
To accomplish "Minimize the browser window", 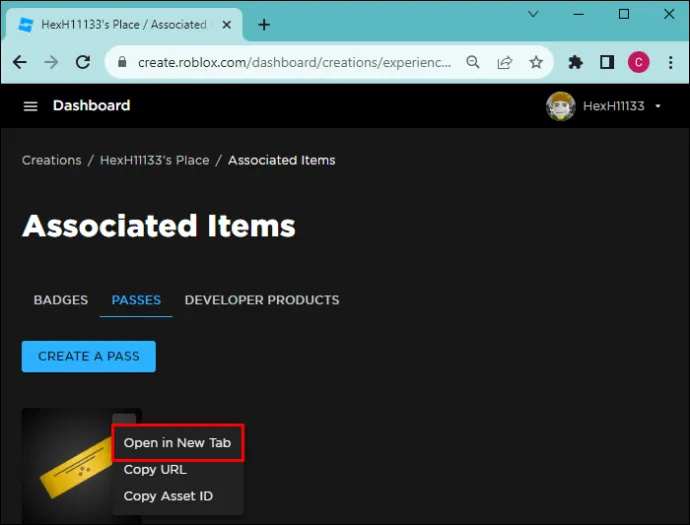I will (x=579, y=14).
